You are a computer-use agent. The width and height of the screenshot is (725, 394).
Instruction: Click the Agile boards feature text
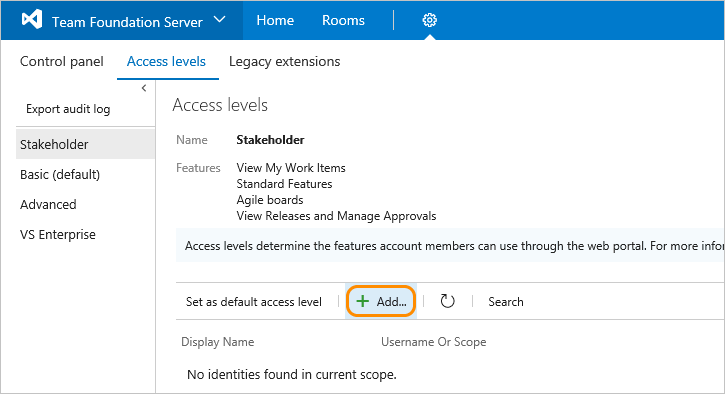270,200
